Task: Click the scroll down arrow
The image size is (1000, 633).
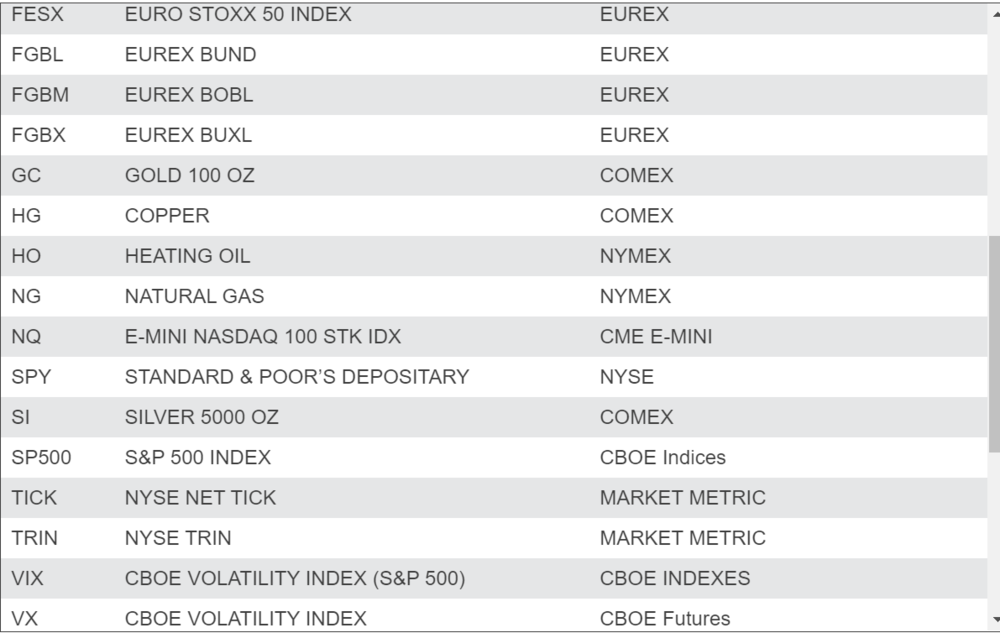Action: [994, 620]
